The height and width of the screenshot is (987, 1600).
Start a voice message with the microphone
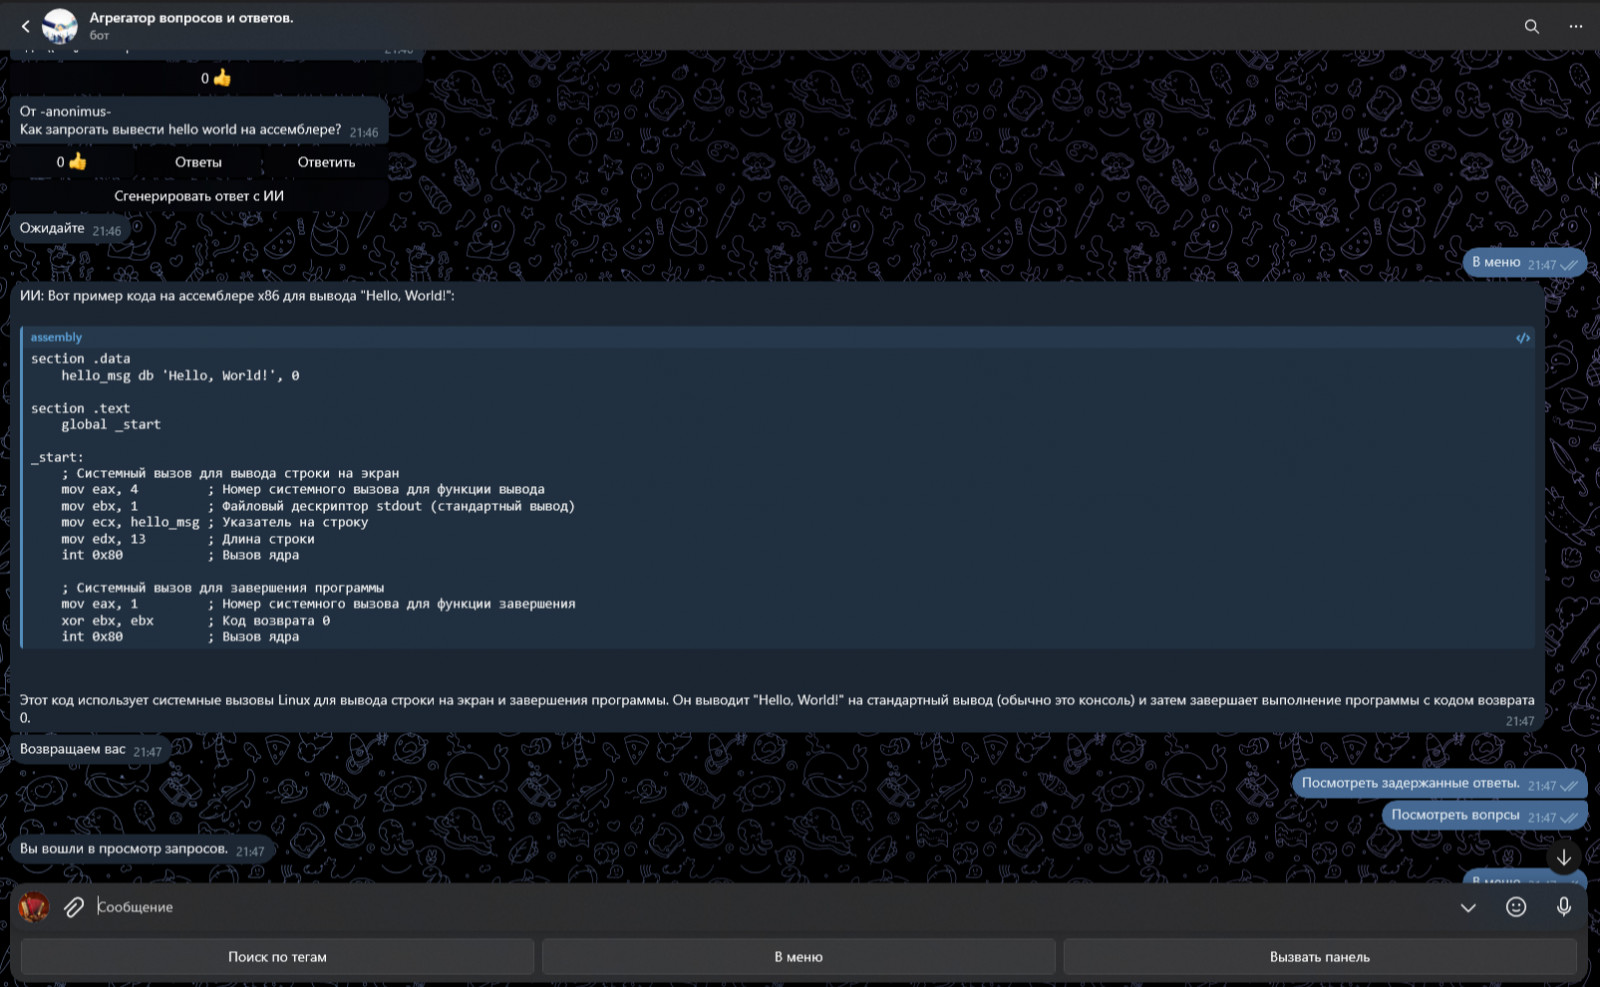click(1564, 907)
